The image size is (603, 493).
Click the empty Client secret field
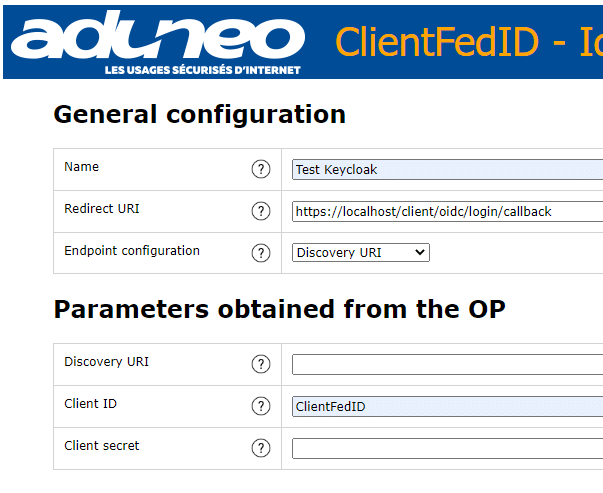[447, 448]
